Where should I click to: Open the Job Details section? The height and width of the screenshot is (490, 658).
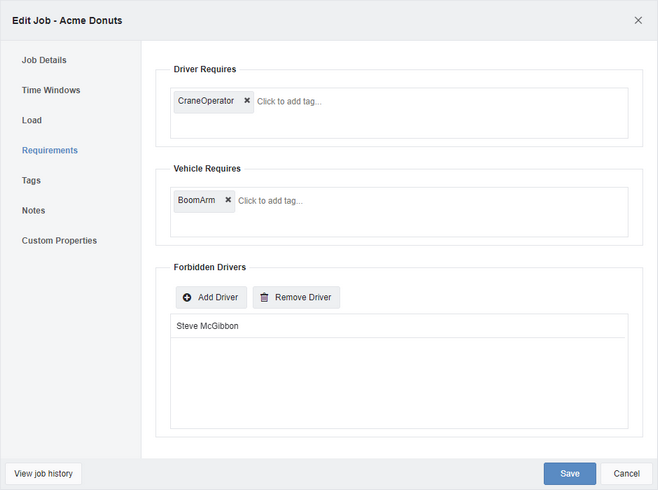point(44,60)
